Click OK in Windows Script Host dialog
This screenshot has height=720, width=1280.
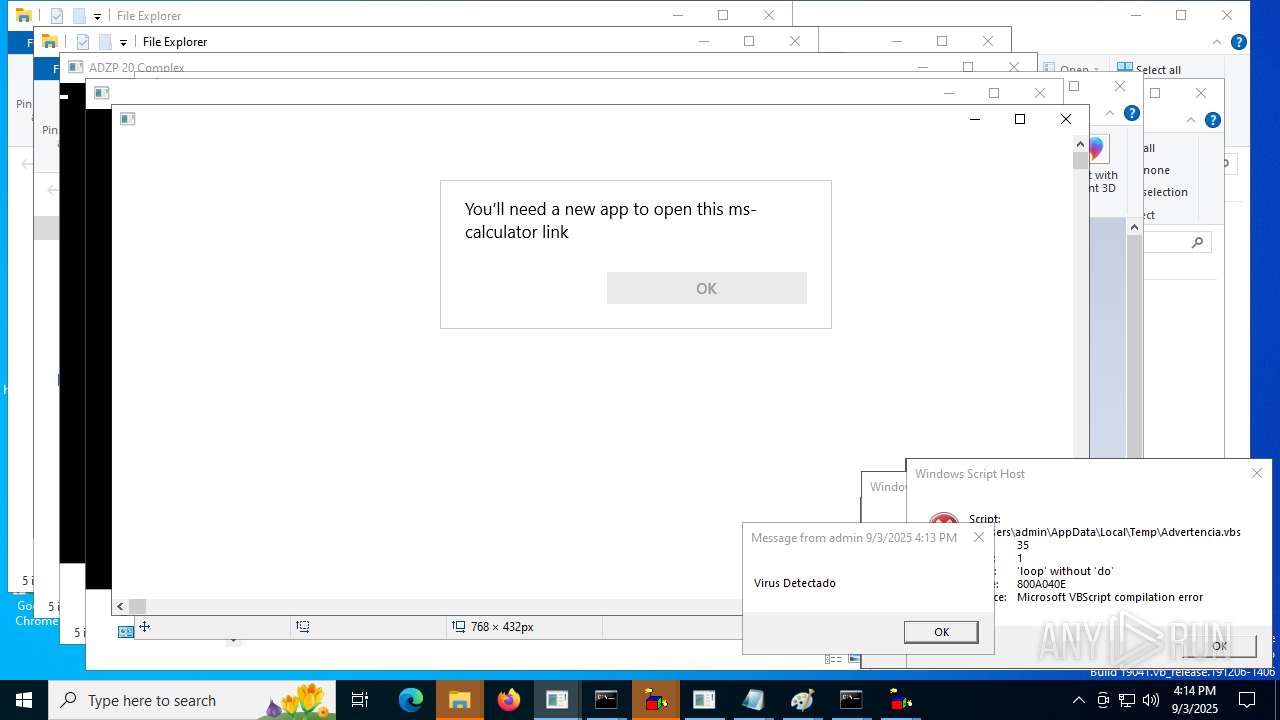1219,646
